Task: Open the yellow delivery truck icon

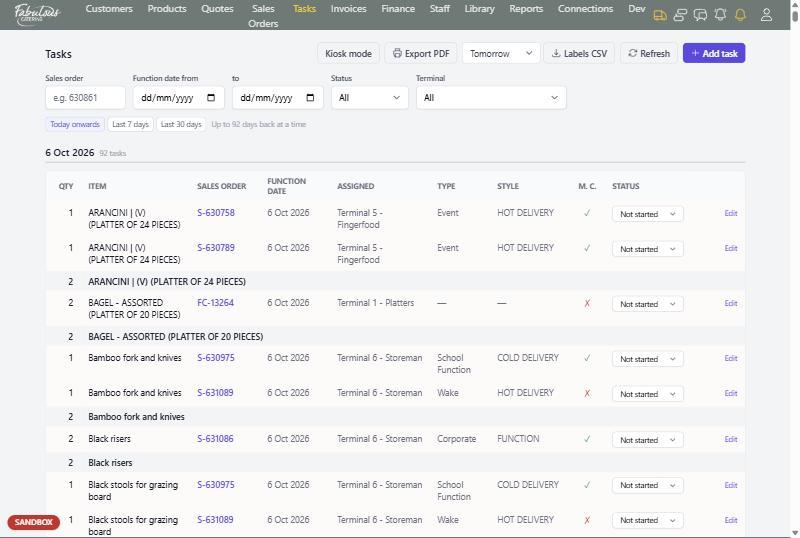Action: [x=660, y=15]
